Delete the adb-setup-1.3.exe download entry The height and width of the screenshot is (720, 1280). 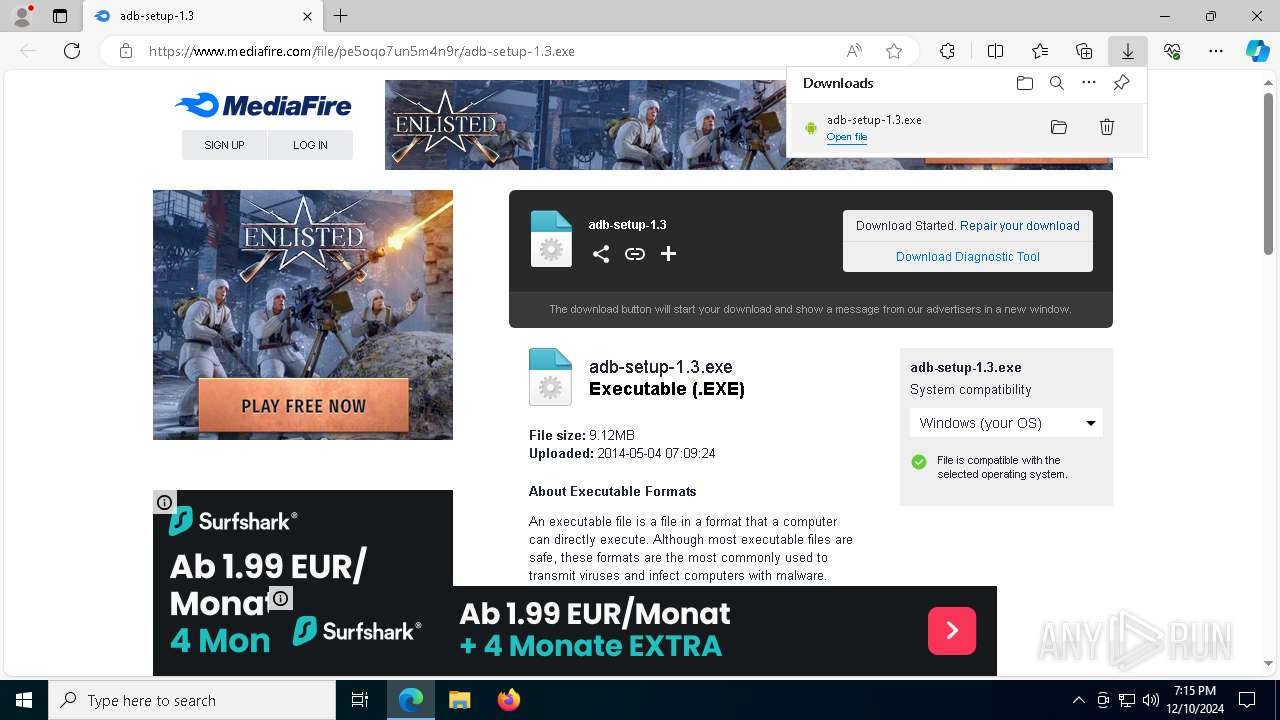tap(1107, 127)
